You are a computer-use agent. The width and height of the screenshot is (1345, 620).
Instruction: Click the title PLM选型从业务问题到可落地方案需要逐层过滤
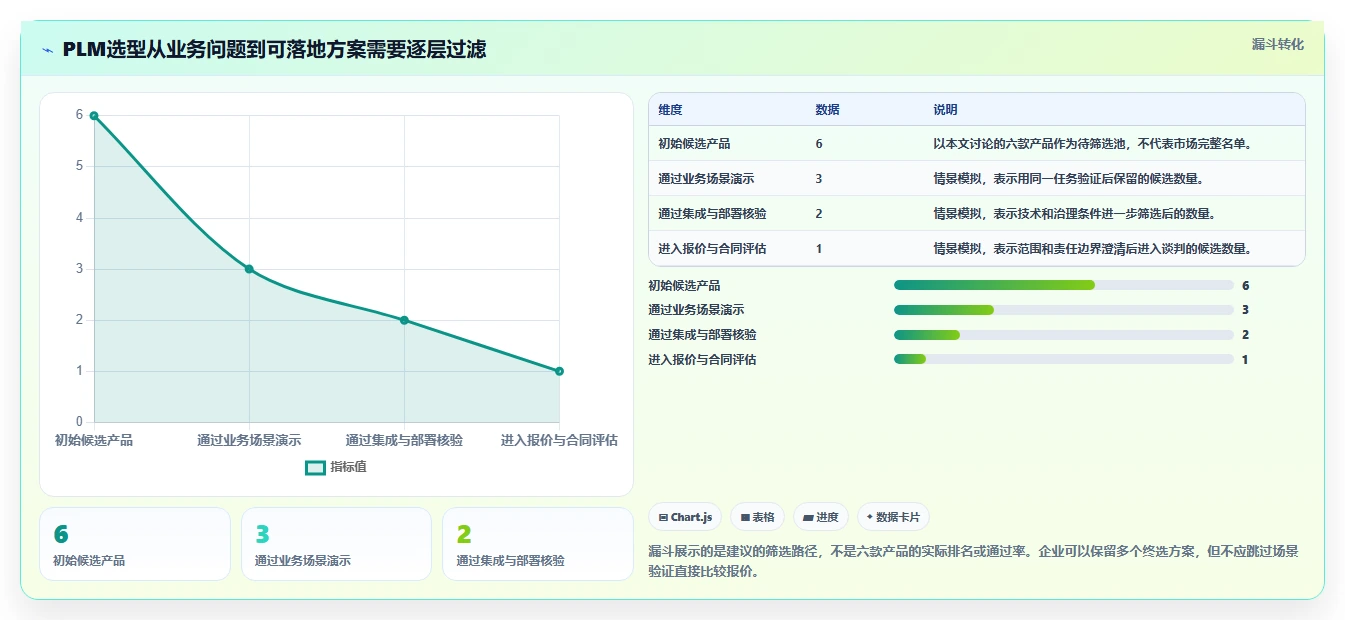(x=274, y=50)
